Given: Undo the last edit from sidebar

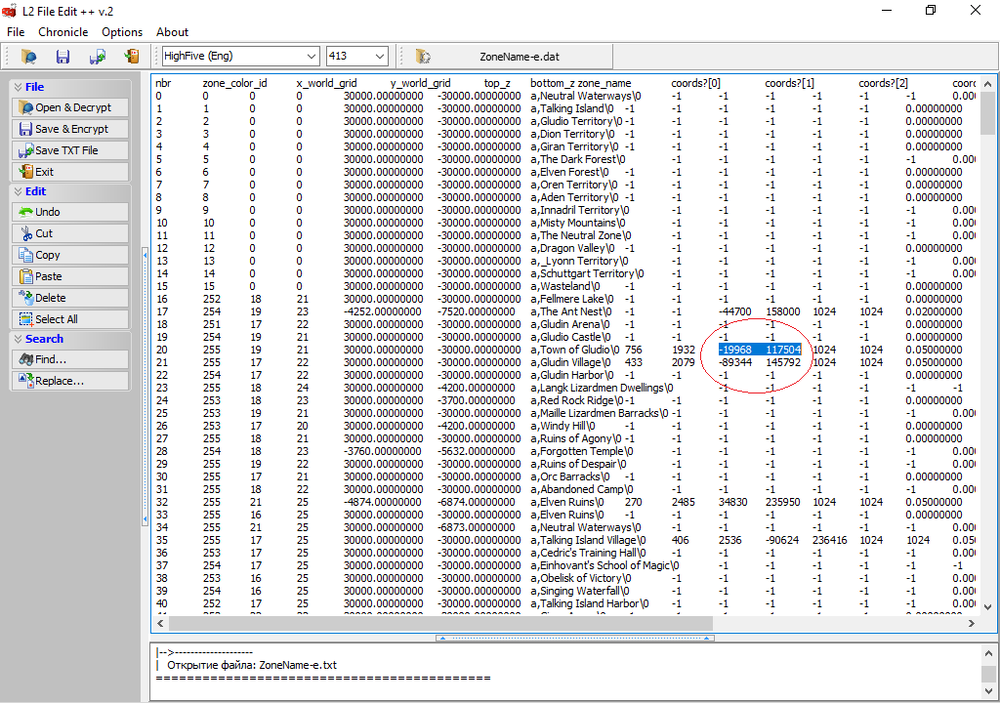Looking at the screenshot, I should [70, 212].
